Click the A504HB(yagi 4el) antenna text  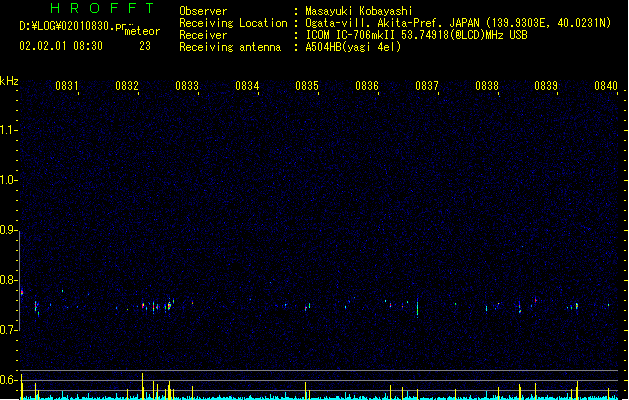(x=353, y=47)
